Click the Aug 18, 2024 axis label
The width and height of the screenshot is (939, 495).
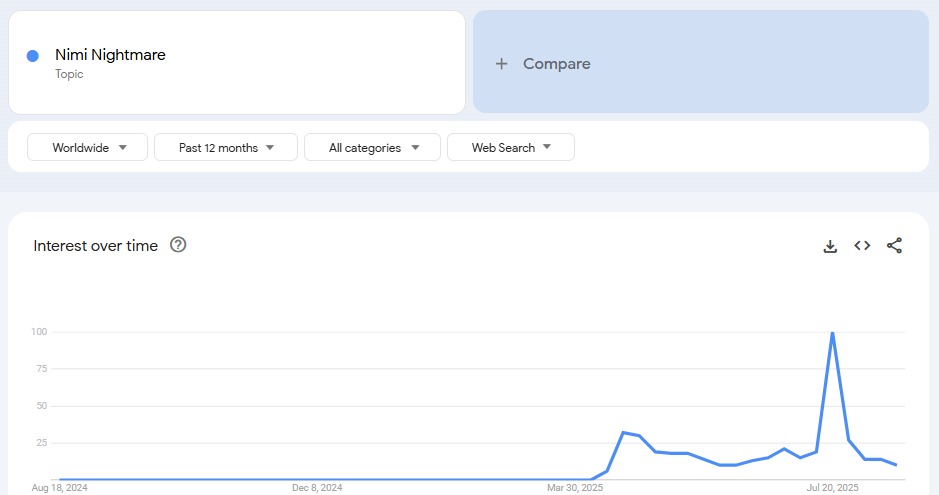(x=60, y=488)
